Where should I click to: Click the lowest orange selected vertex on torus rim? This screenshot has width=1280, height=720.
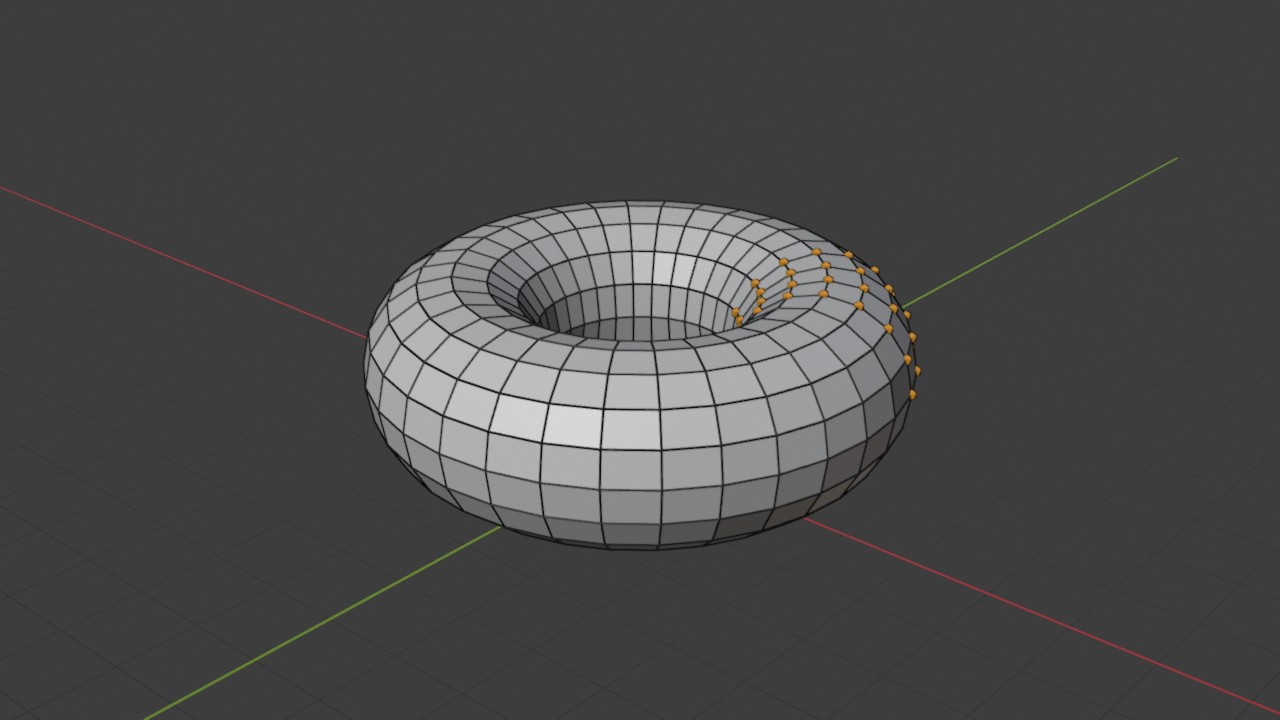(912, 395)
